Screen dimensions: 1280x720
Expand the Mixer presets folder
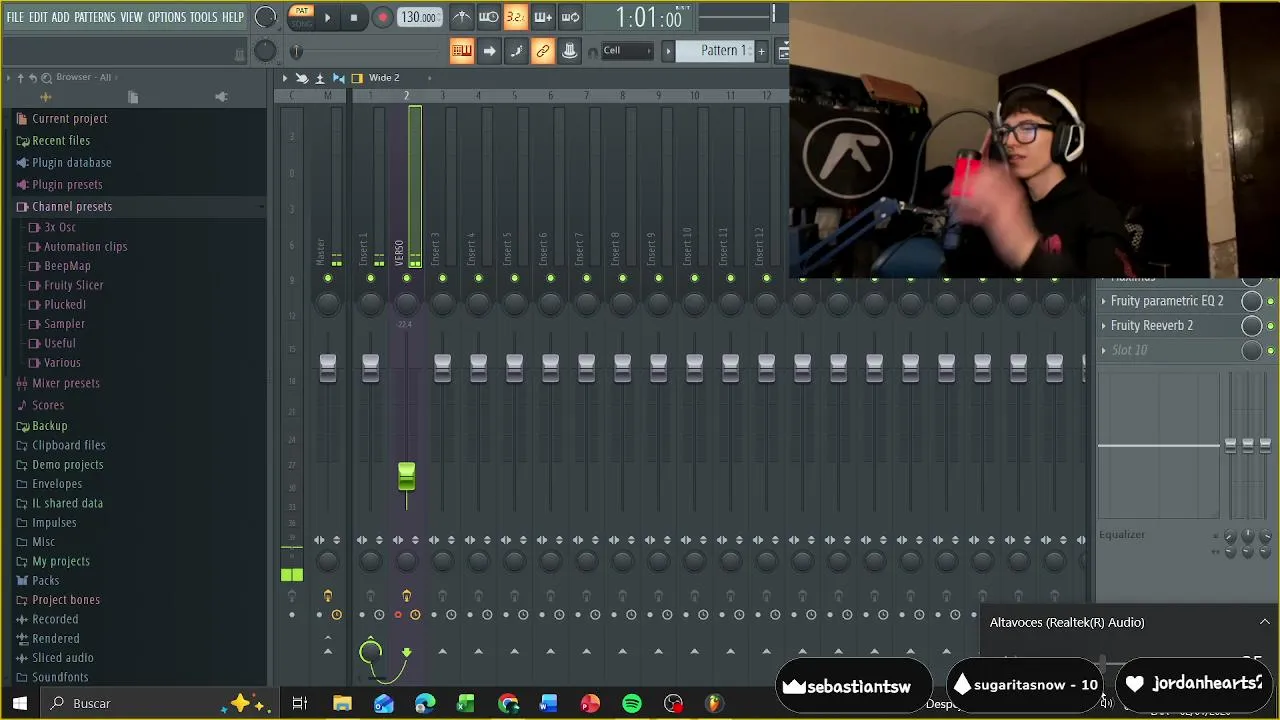[x=65, y=383]
